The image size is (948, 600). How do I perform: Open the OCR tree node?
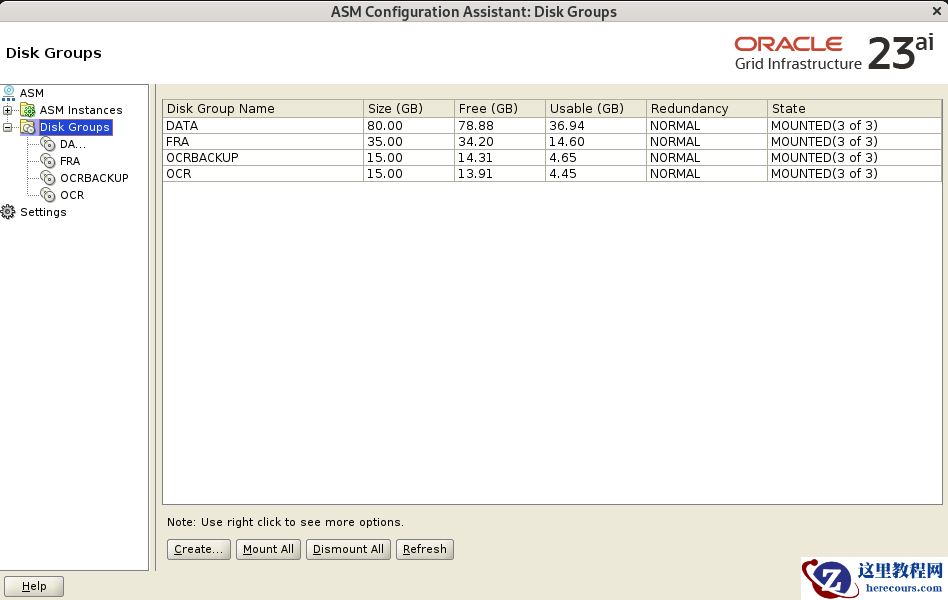pos(72,195)
